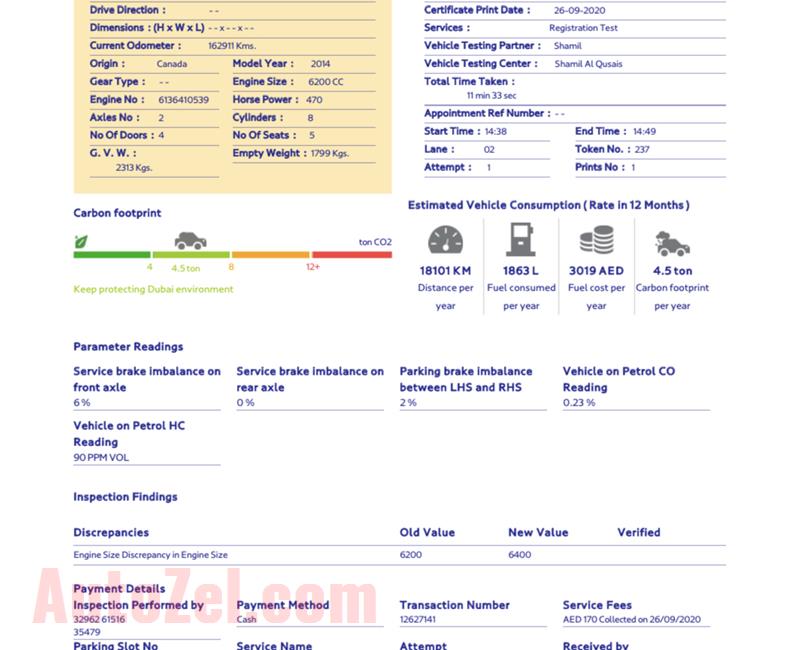Click the green leaf icon under Carbon footprint
Image resolution: width=800 pixels, height=650 pixels.
[x=81, y=241]
